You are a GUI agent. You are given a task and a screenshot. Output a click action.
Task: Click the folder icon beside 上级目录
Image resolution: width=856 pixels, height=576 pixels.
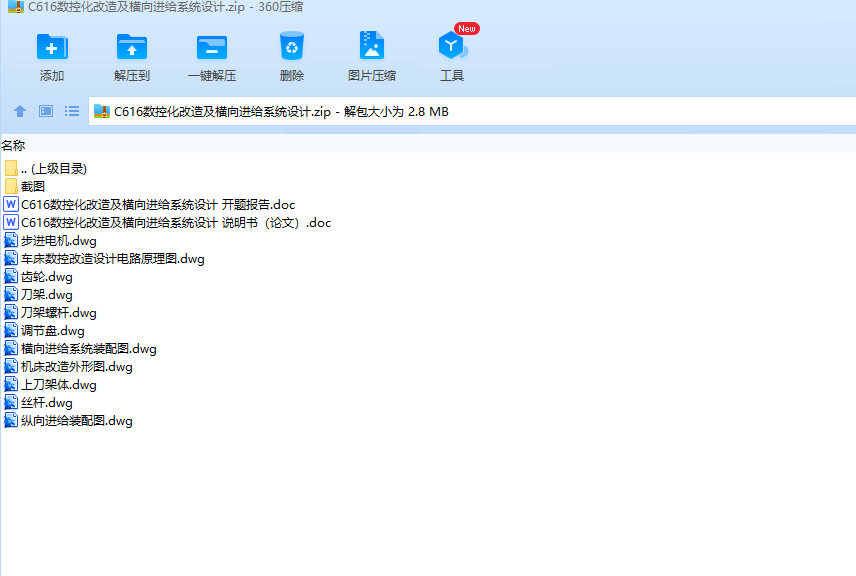tap(11, 168)
